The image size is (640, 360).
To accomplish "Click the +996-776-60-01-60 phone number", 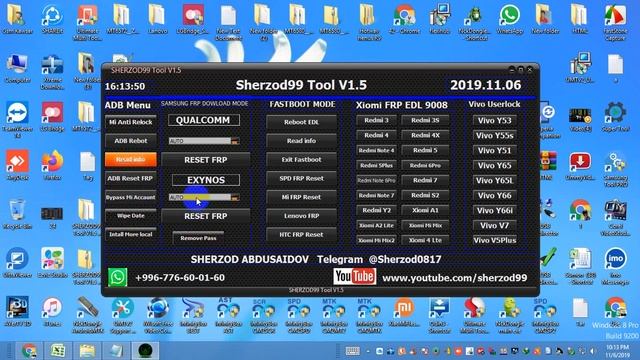I will pyautogui.click(x=180, y=278).
